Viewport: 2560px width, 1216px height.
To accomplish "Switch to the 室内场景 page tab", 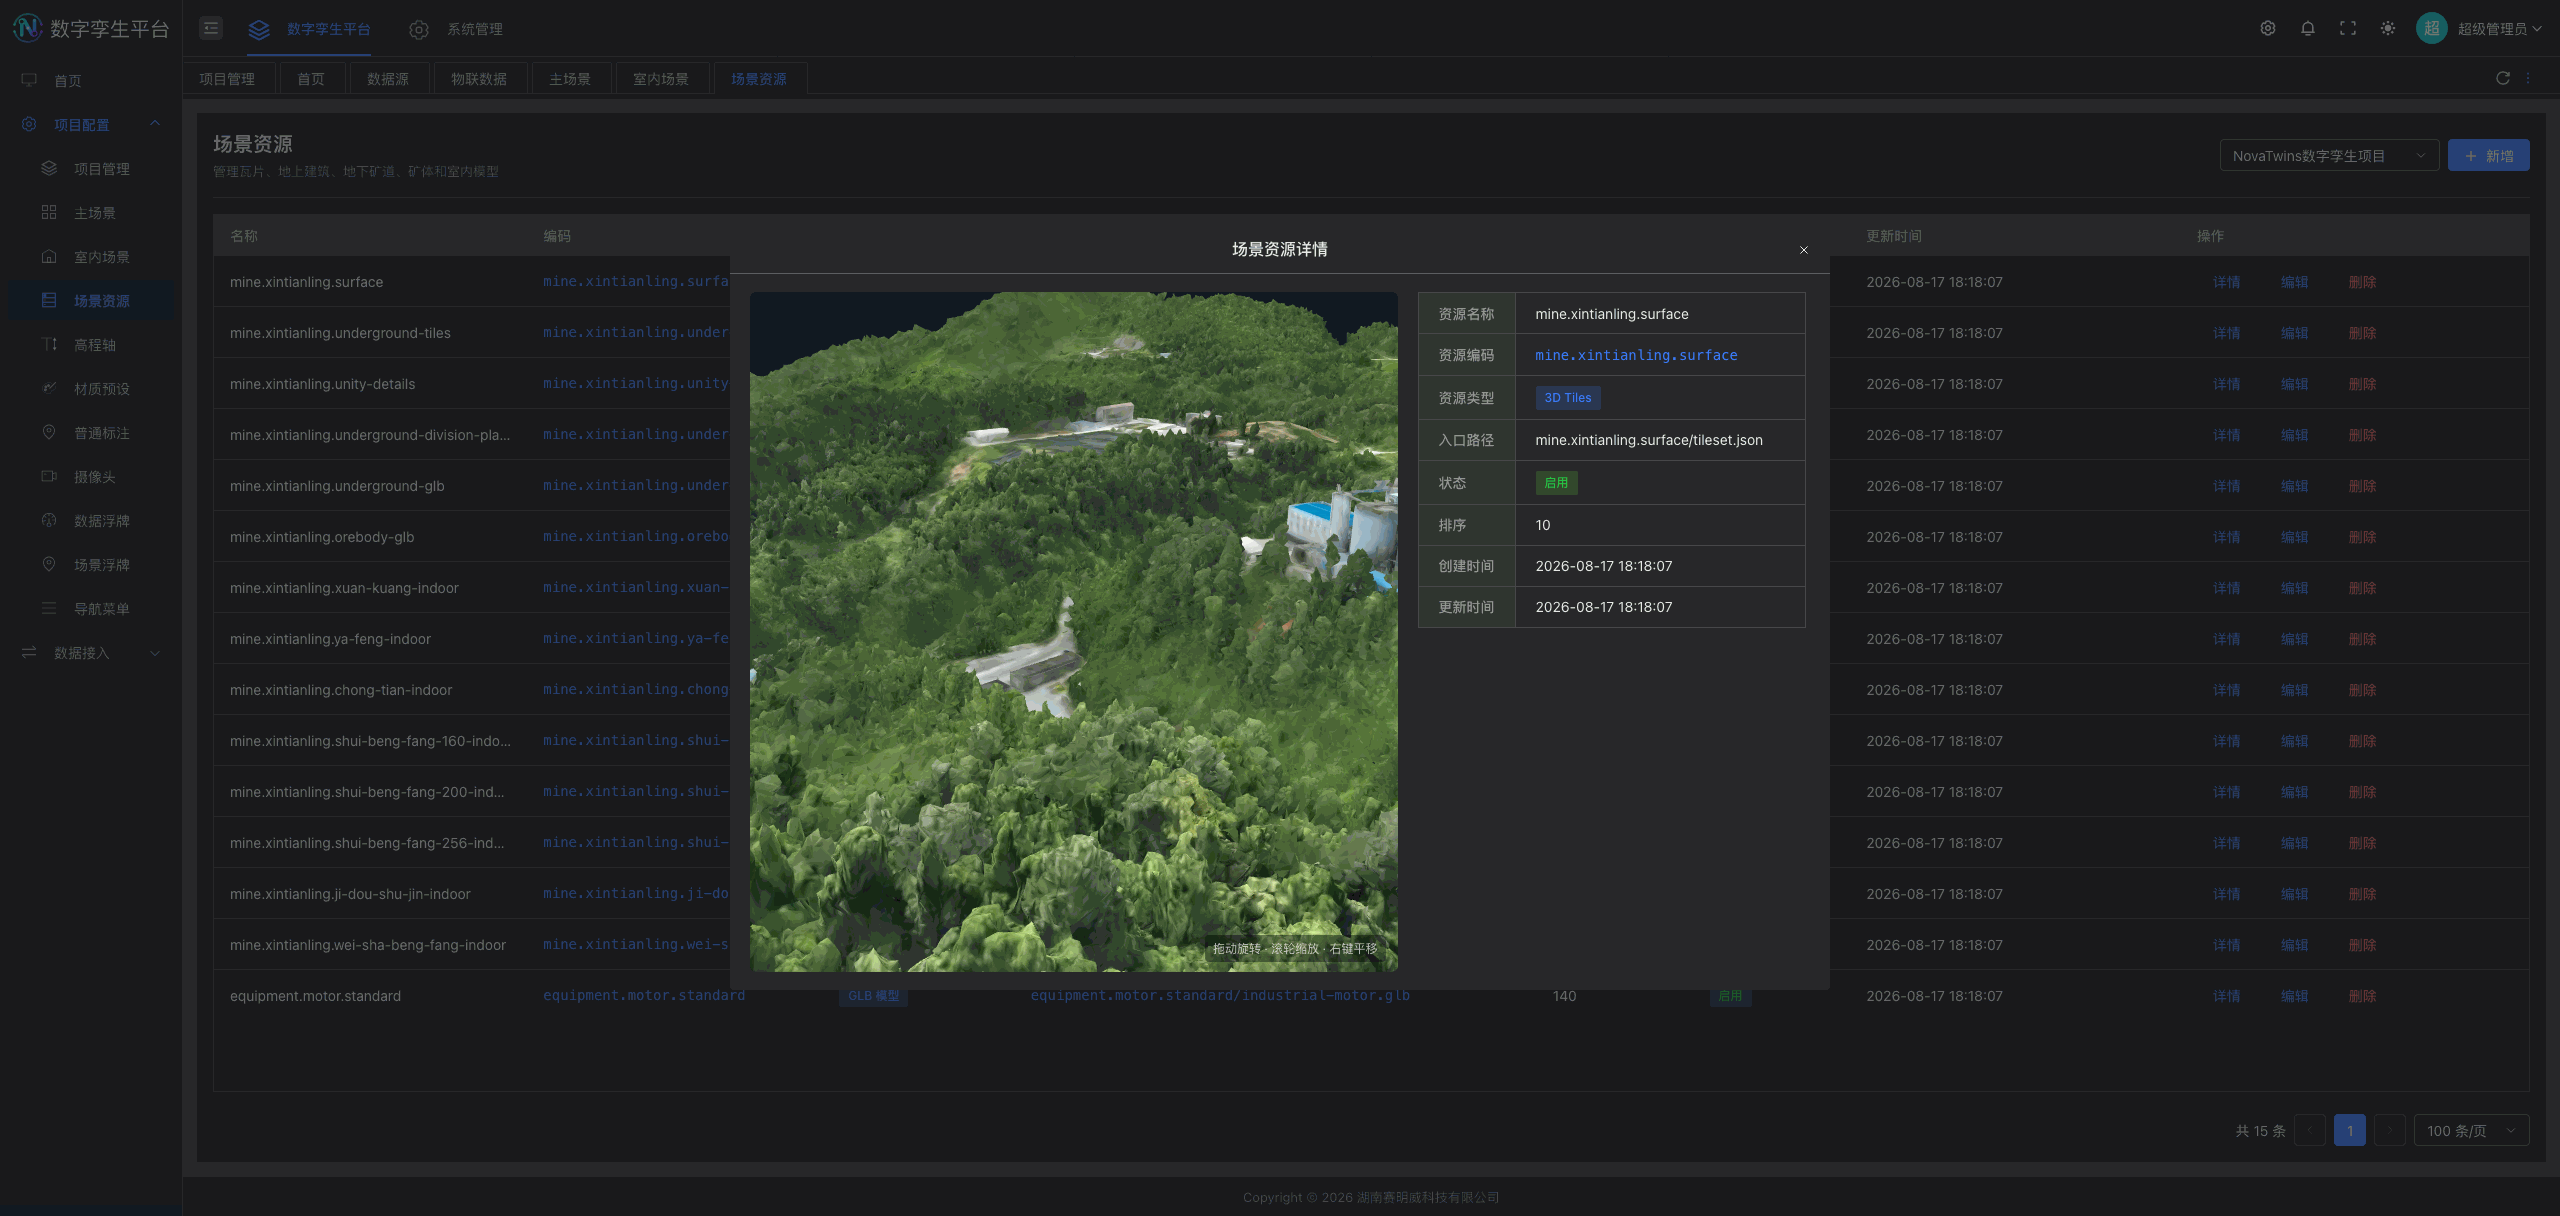I will (661, 78).
